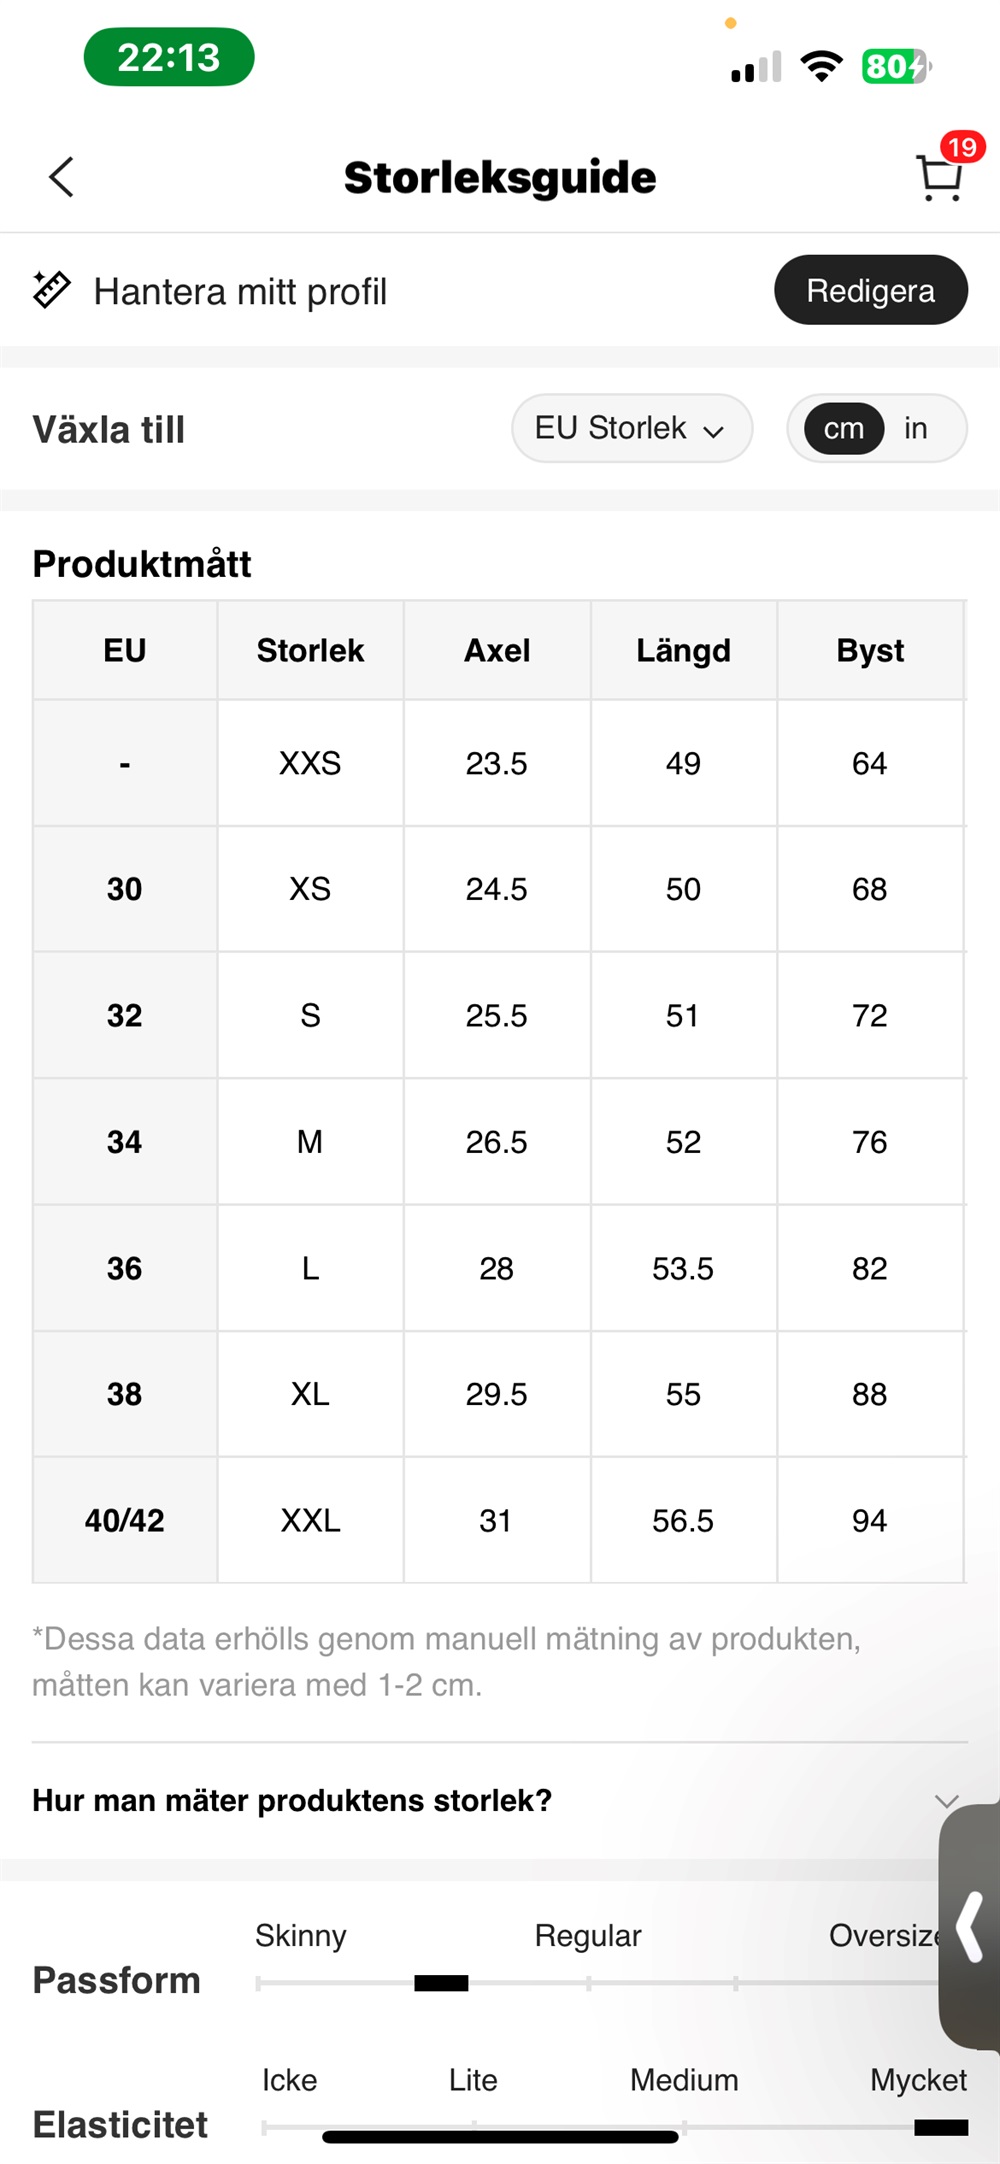
Task: Open the shopping cart
Action: click(x=940, y=178)
